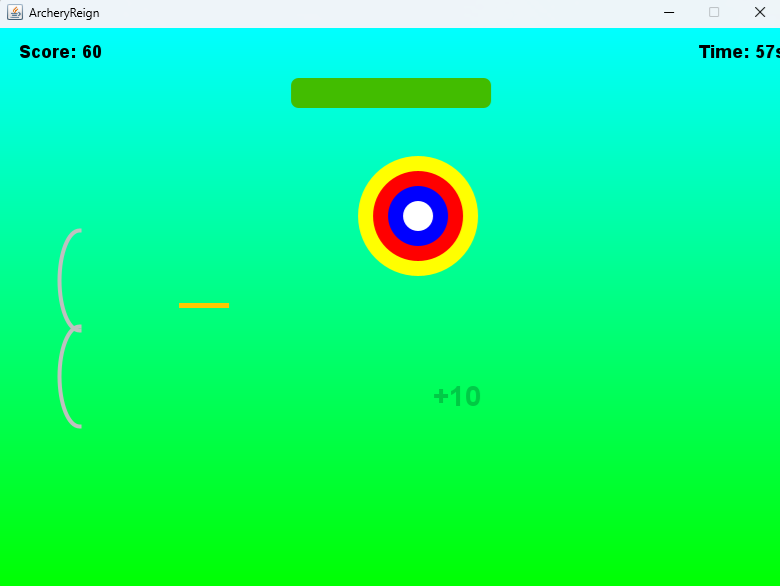
Task: Click the white bullseye of the target
Action: coord(418,216)
